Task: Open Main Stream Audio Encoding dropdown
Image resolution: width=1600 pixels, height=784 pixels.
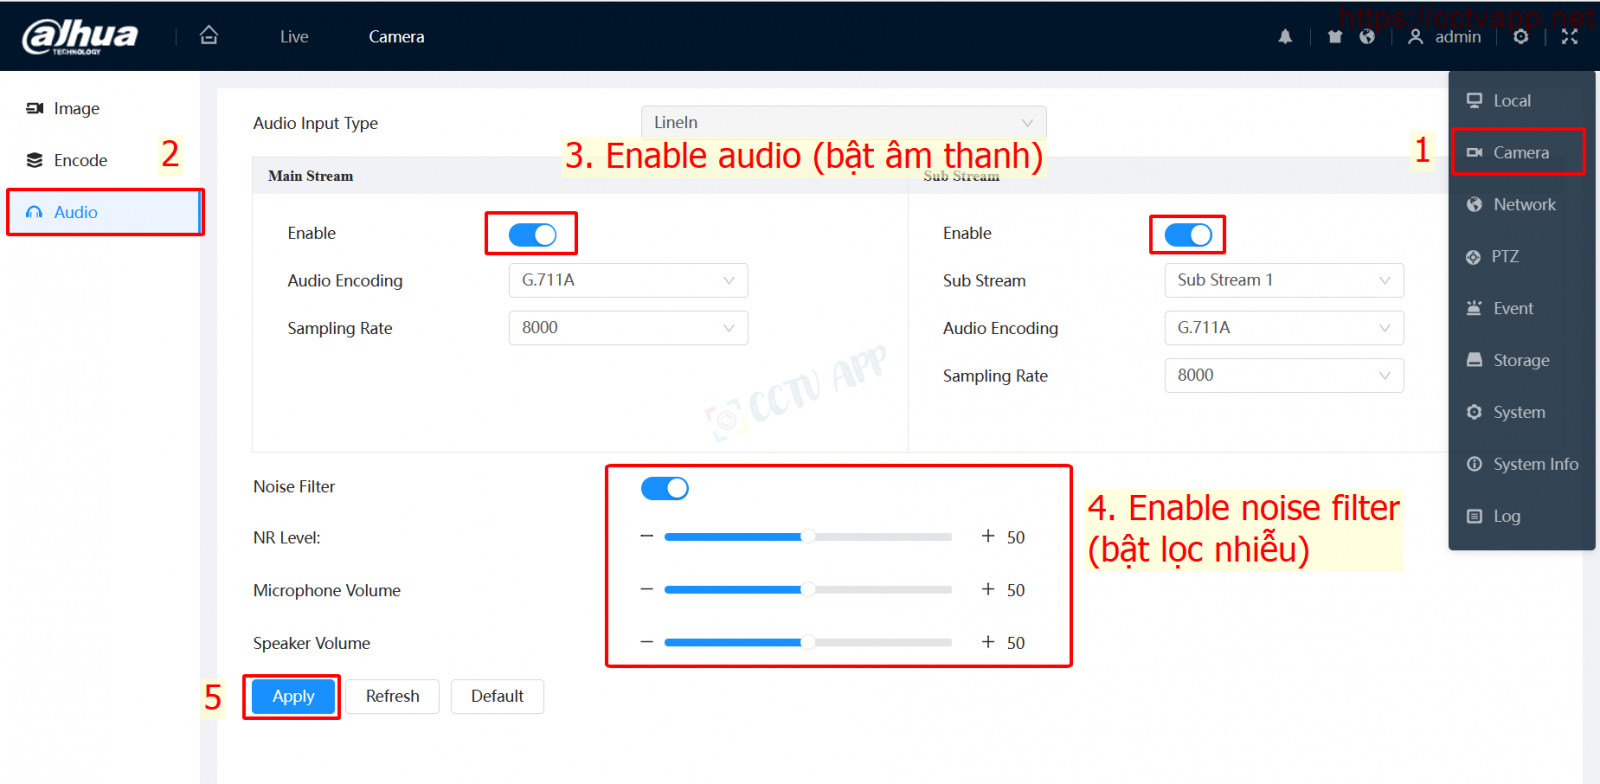Action: coord(628,280)
